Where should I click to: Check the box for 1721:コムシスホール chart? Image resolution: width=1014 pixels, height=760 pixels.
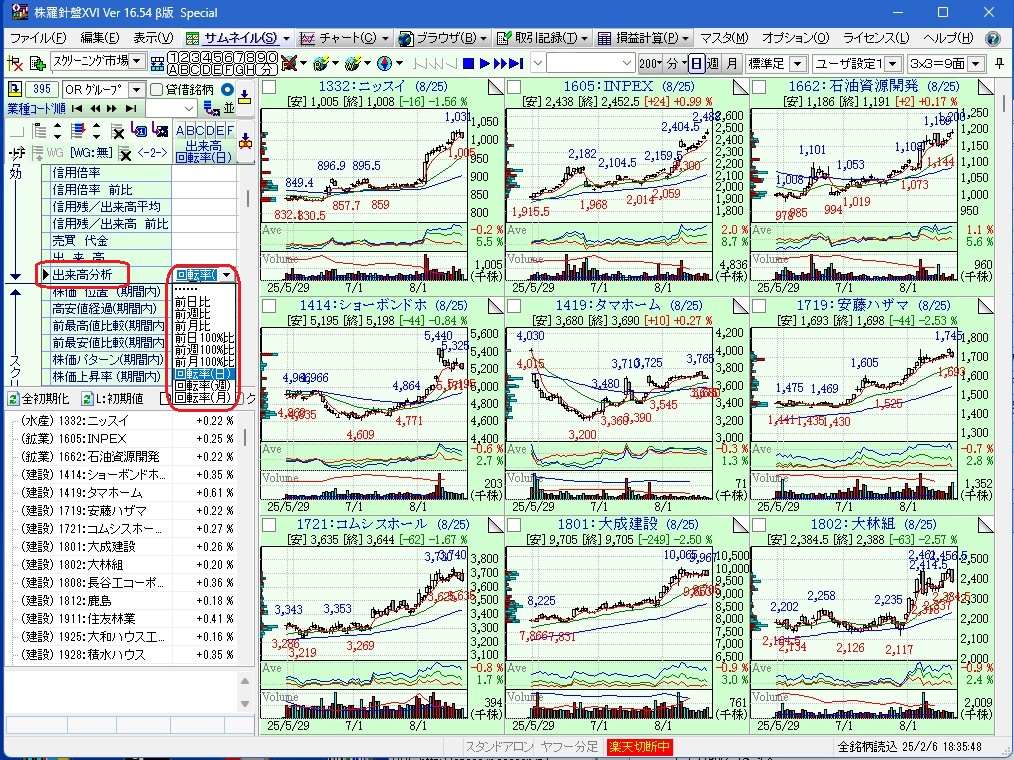pos(269,525)
